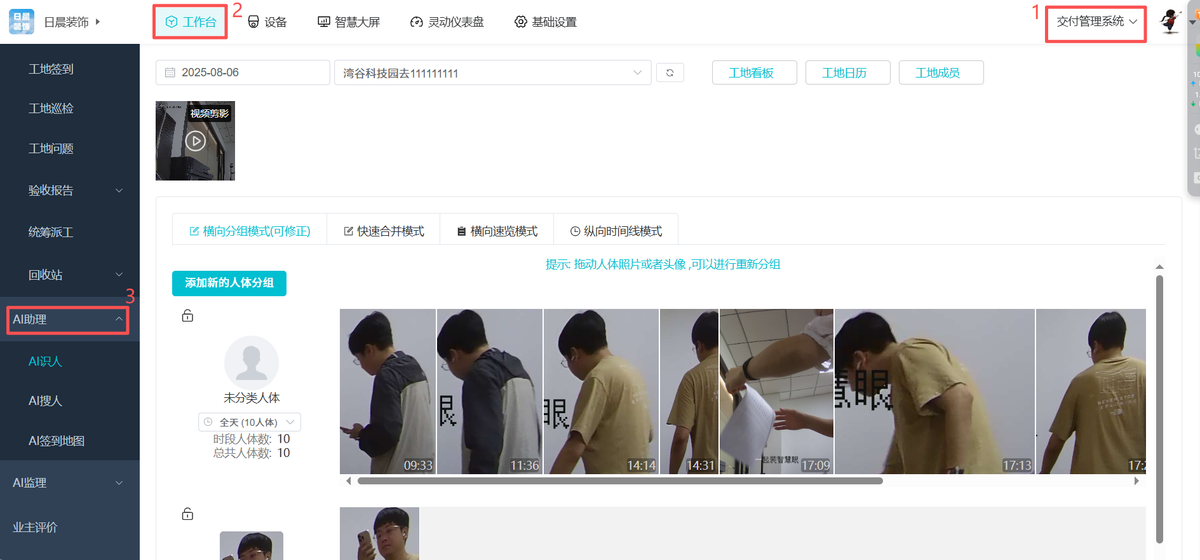Open the second group's person photo
Image resolution: width=1200 pixels, height=560 pixels.
tap(379, 534)
